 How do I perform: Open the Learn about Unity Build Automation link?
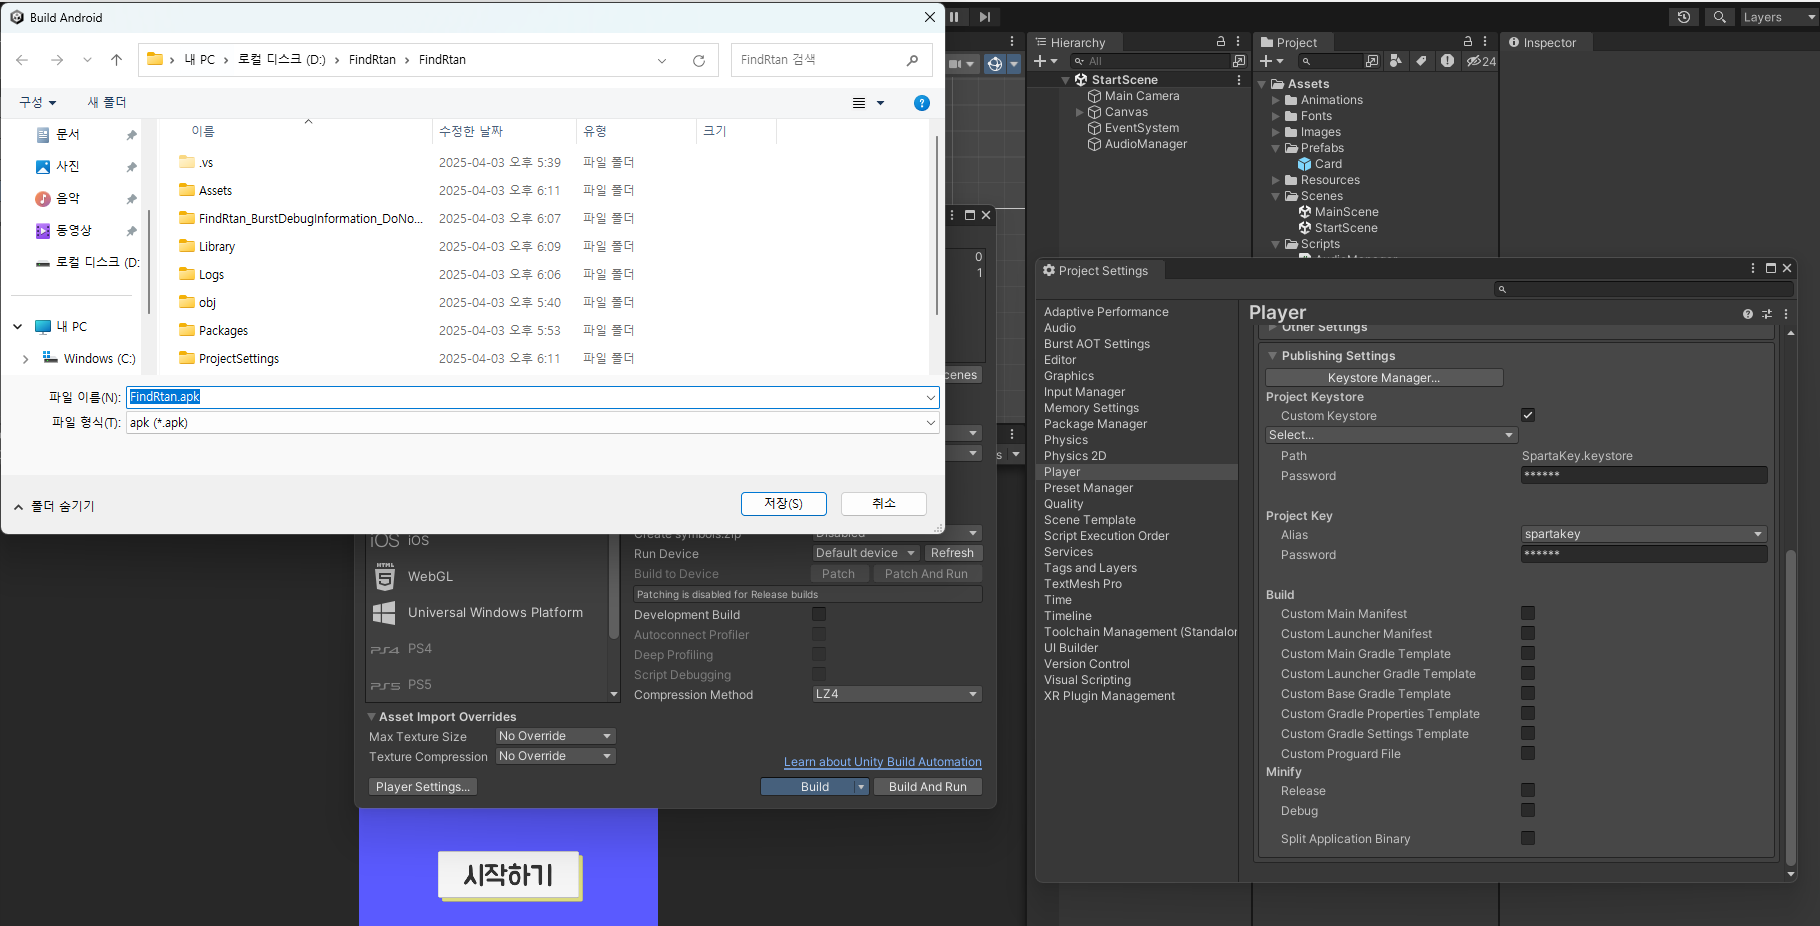pyautogui.click(x=883, y=762)
